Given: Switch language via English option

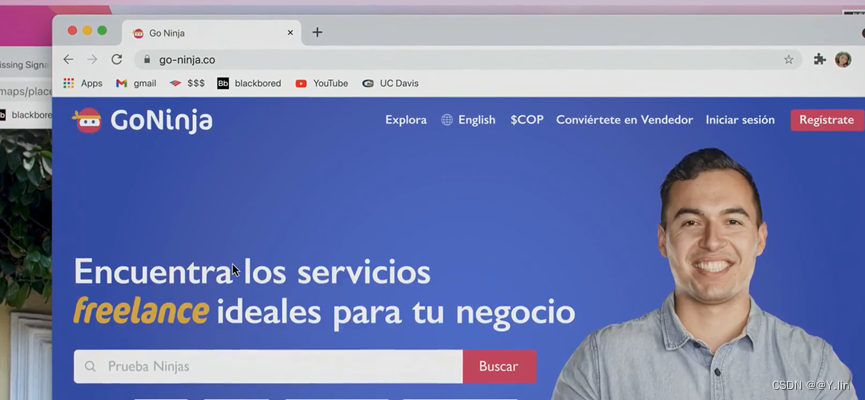Looking at the screenshot, I should point(477,120).
